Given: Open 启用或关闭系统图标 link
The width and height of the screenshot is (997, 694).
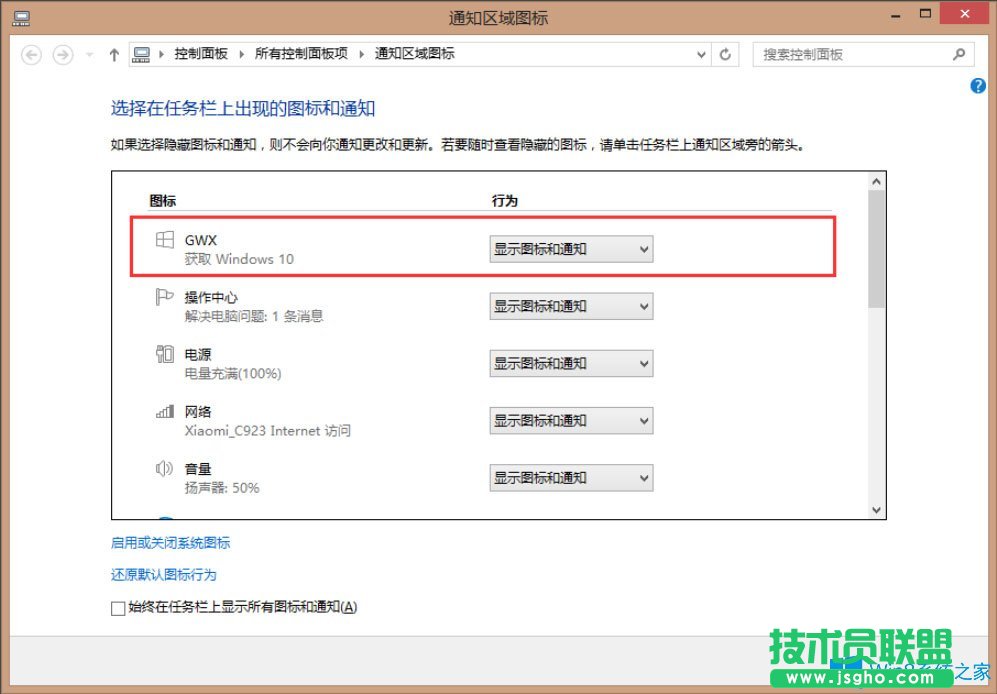Looking at the screenshot, I should pos(170,542).
